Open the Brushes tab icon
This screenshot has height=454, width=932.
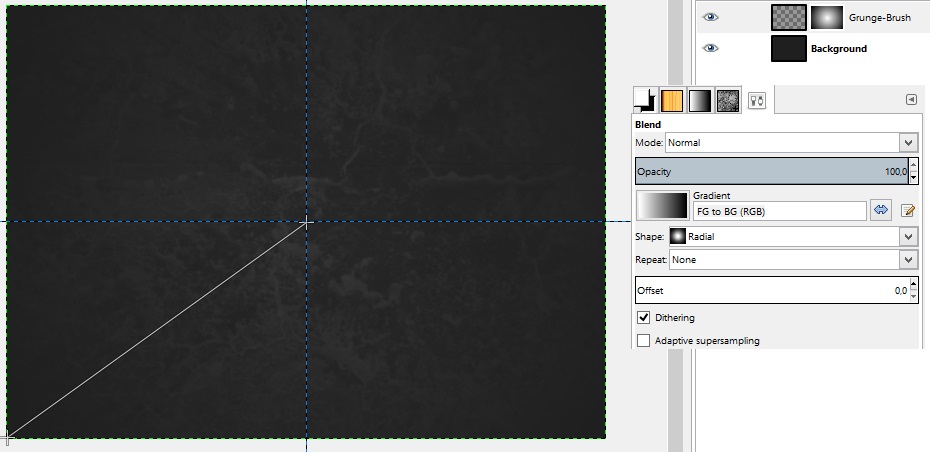728,100
